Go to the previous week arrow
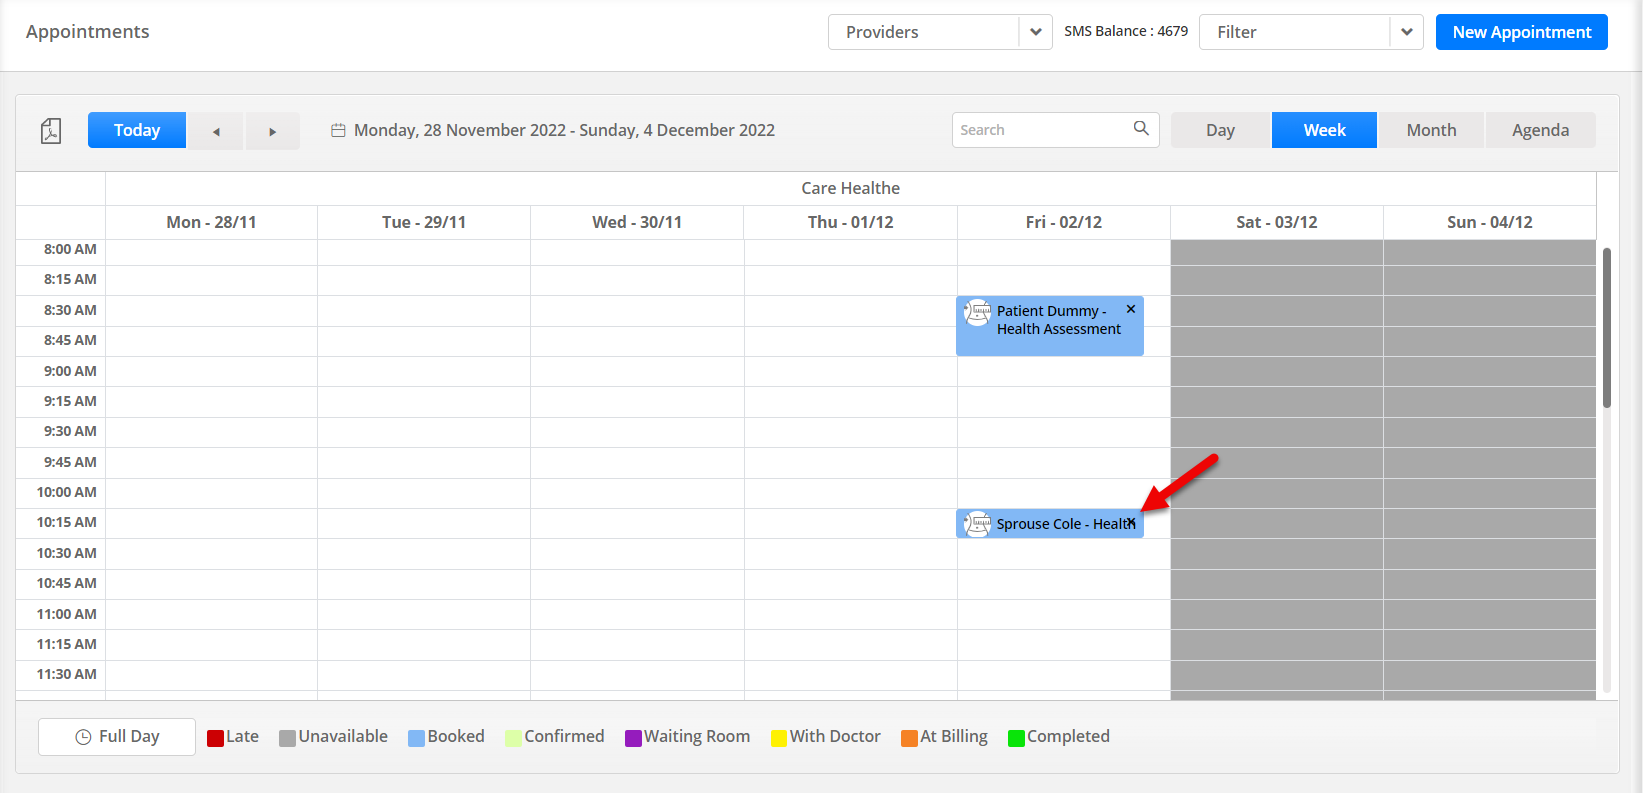The image size is (1643, 793). tap(216, 131)
